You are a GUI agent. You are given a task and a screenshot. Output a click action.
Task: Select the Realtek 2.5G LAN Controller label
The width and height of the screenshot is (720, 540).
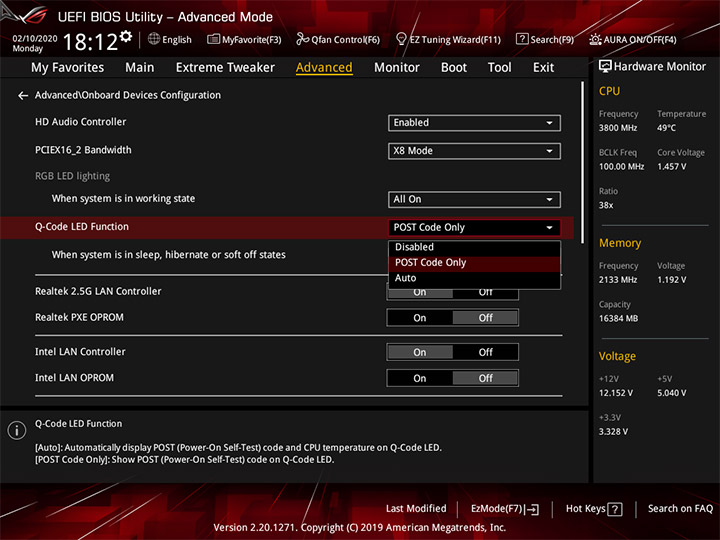pyautogui.click(x=98, y=291)
